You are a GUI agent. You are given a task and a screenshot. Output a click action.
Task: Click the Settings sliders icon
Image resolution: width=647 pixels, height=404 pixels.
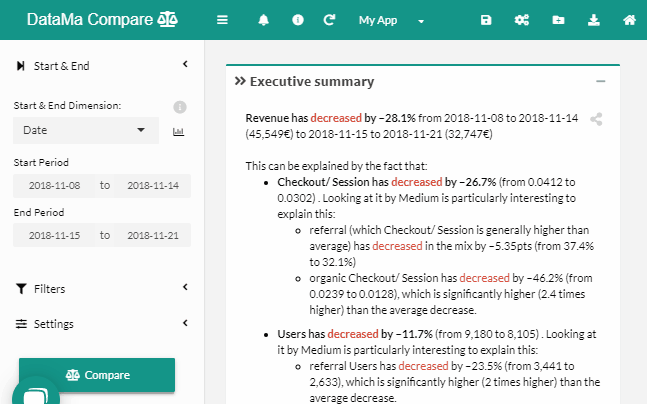coord(21,324)
